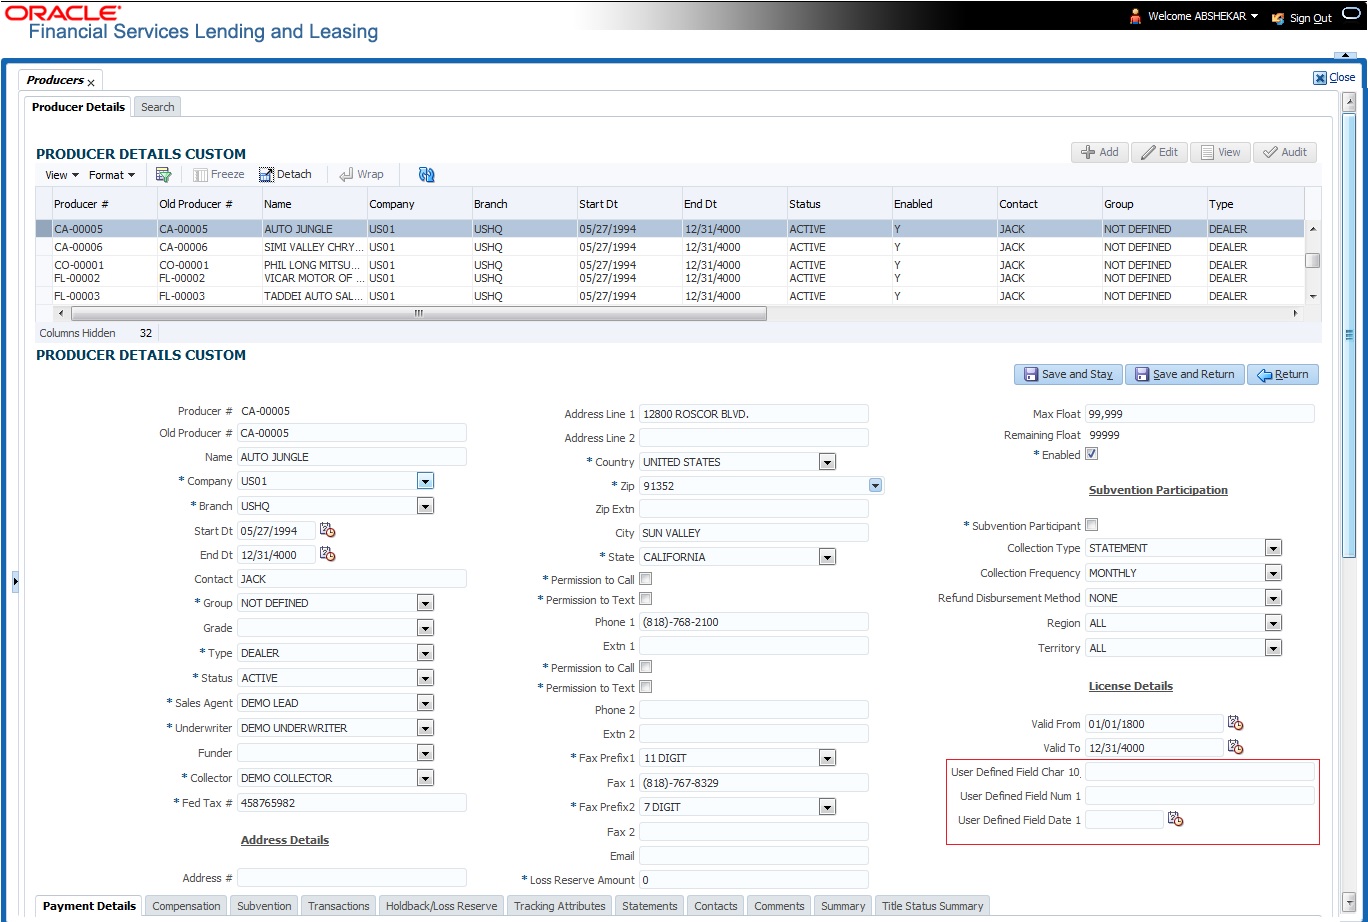1368x922 pixels.
Task: Expand the Collection Frequency dropdown
Action: [1272, 573]
